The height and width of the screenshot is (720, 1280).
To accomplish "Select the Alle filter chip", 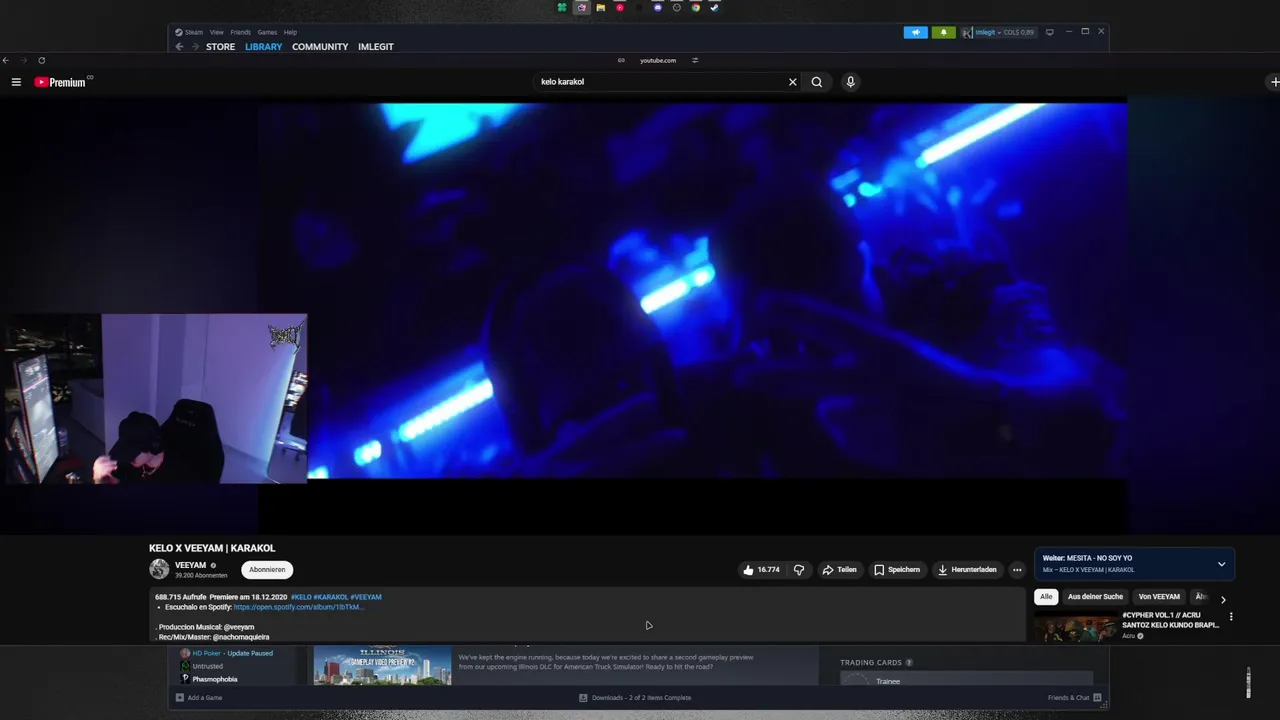I will click(x=1046, y=597).
